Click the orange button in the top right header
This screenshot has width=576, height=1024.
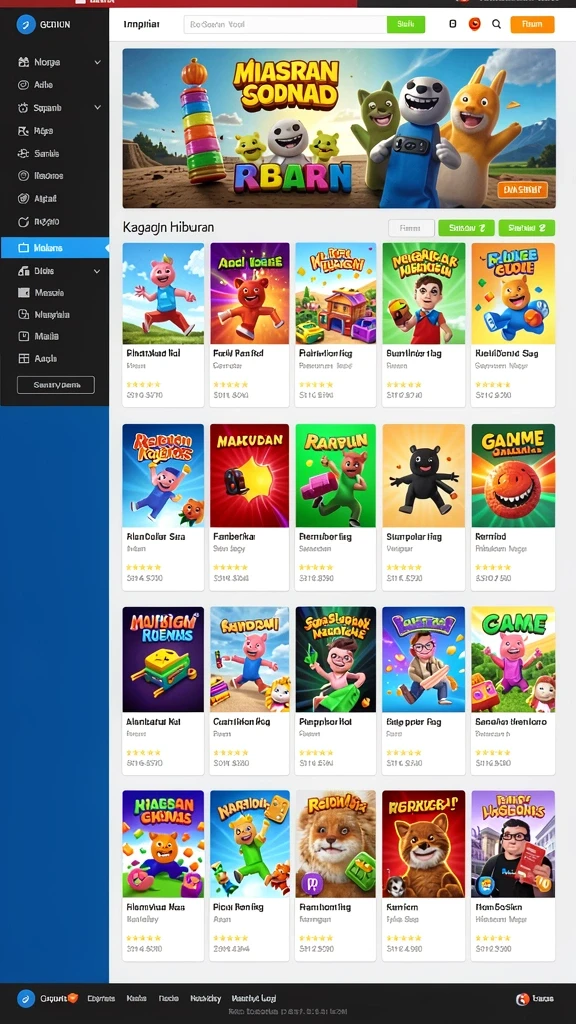[x=532, y=24]
